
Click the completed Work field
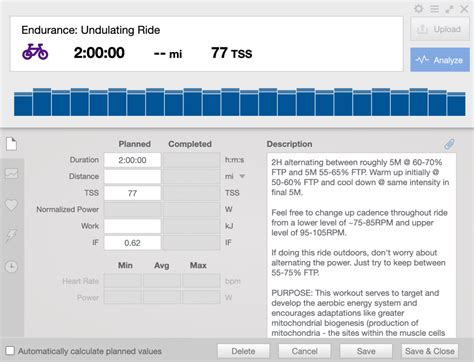(x=192, y=226)
